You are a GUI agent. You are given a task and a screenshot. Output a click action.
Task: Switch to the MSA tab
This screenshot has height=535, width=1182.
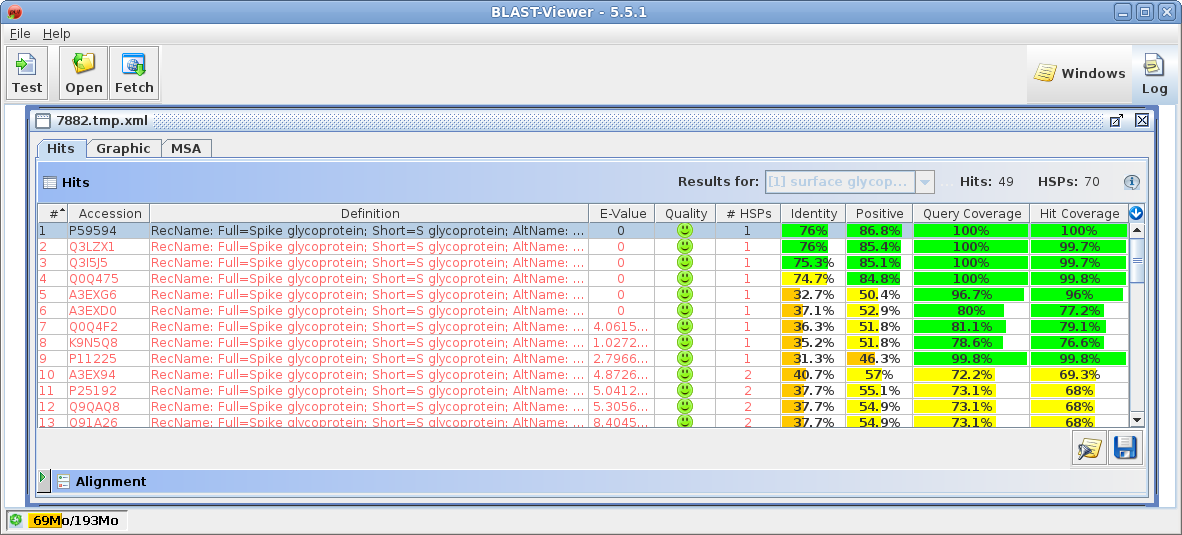[x=186, y=148]
